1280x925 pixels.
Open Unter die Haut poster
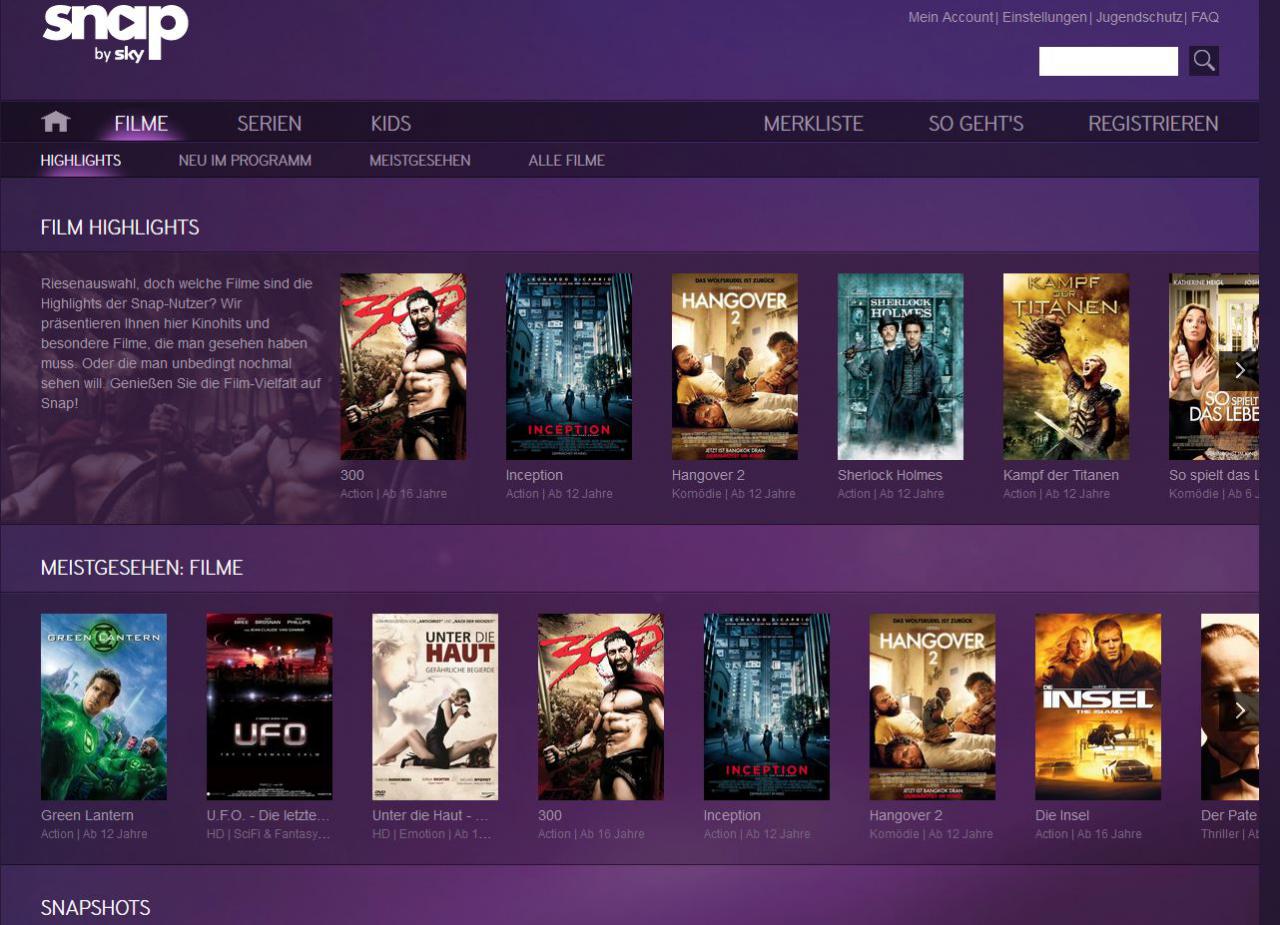pos(435,706)
